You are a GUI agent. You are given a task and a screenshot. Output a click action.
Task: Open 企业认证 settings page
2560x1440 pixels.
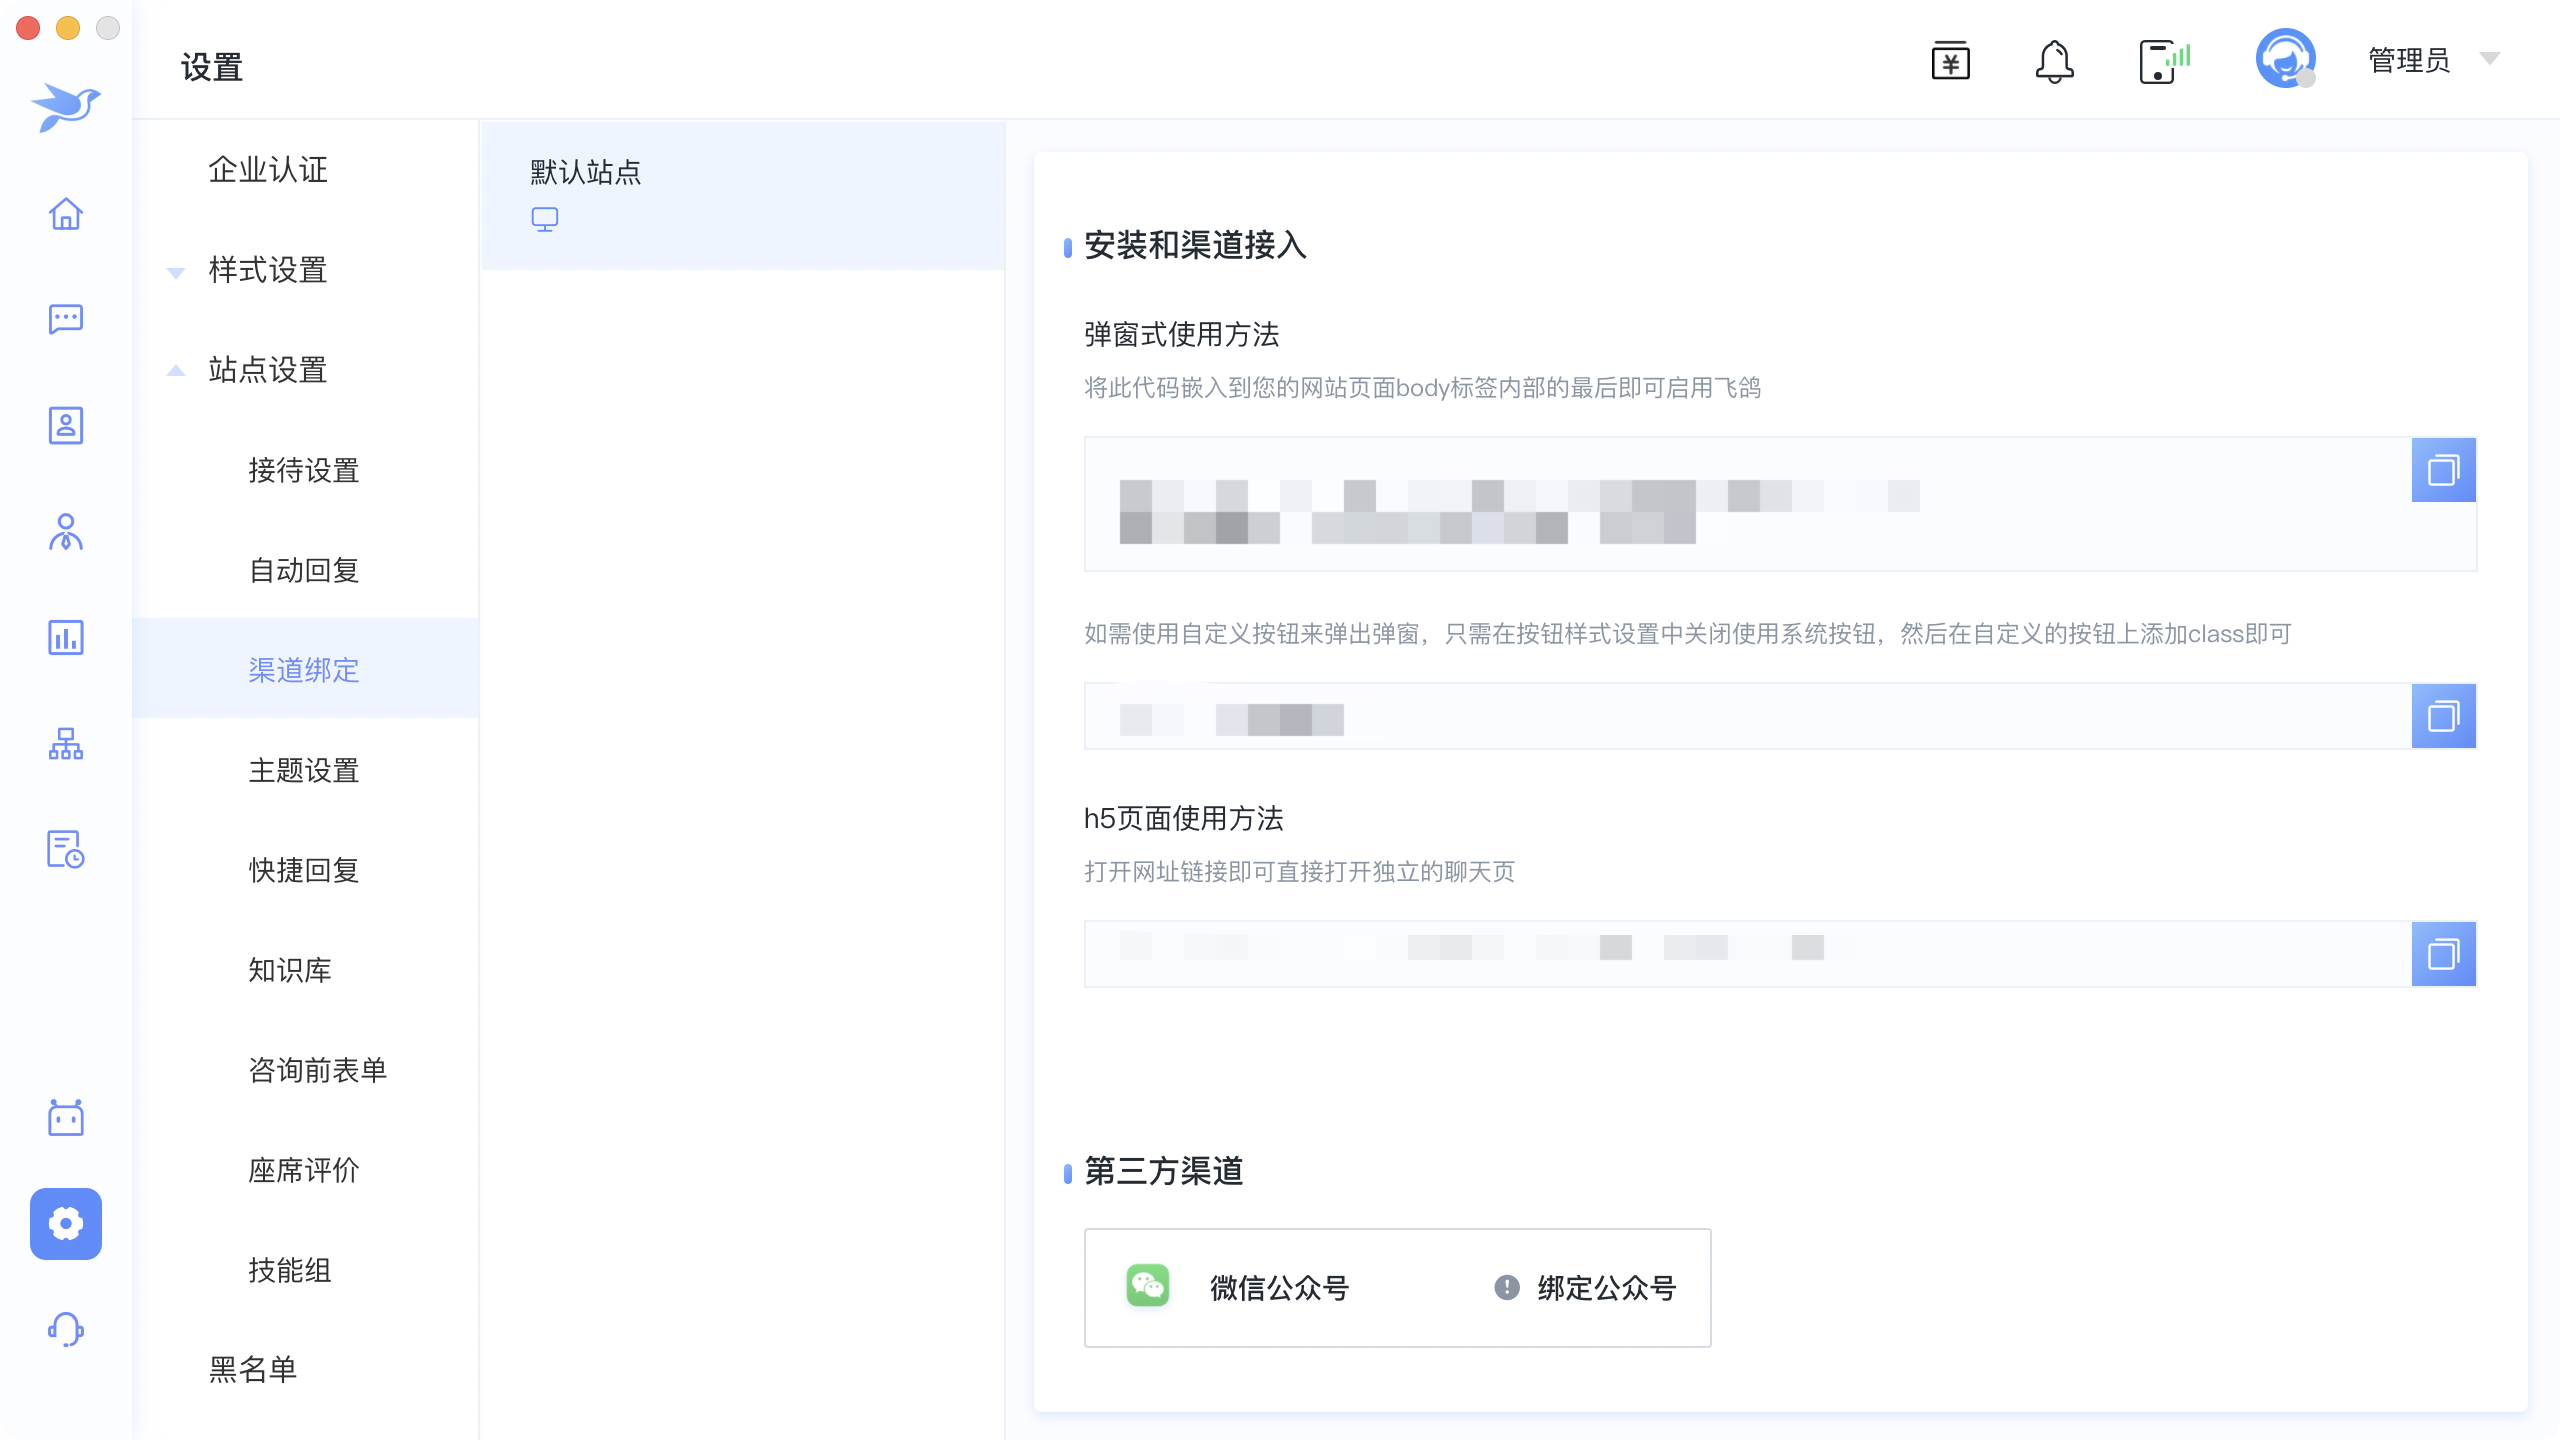(x=268, y=170)
